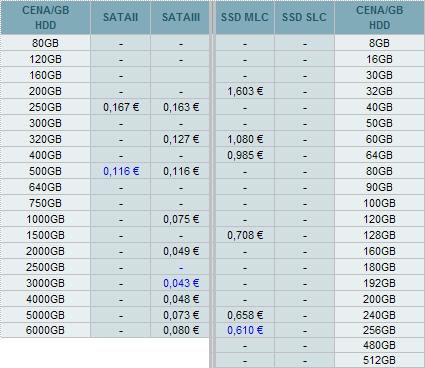Click the 0,163 € price cell

(181, 107)
